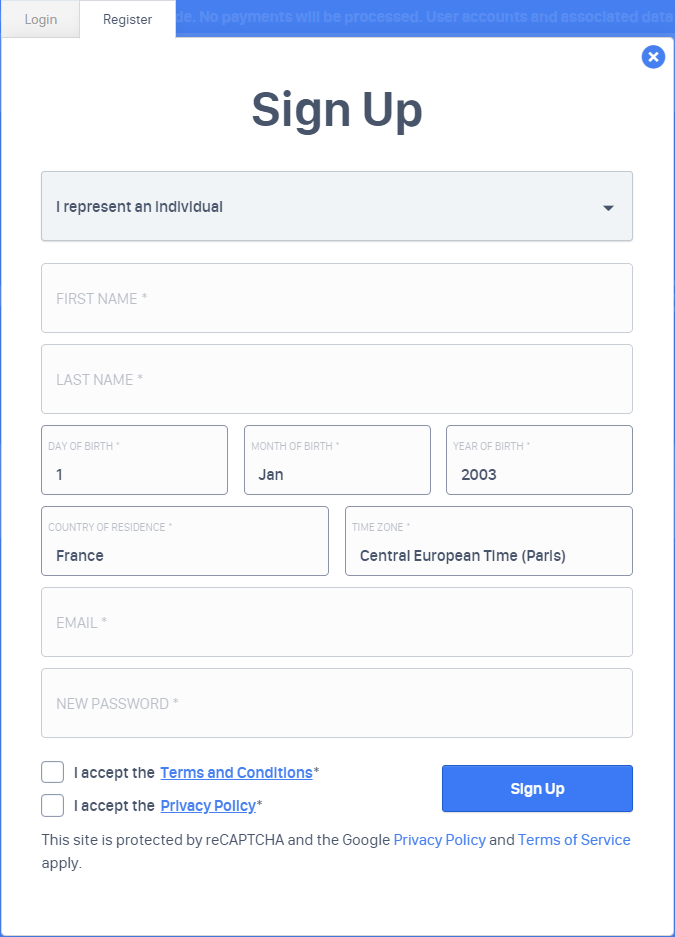The width and height of the screenshot is (675, 937).
Task: Focus the First Name field
Action: [337, 298]
